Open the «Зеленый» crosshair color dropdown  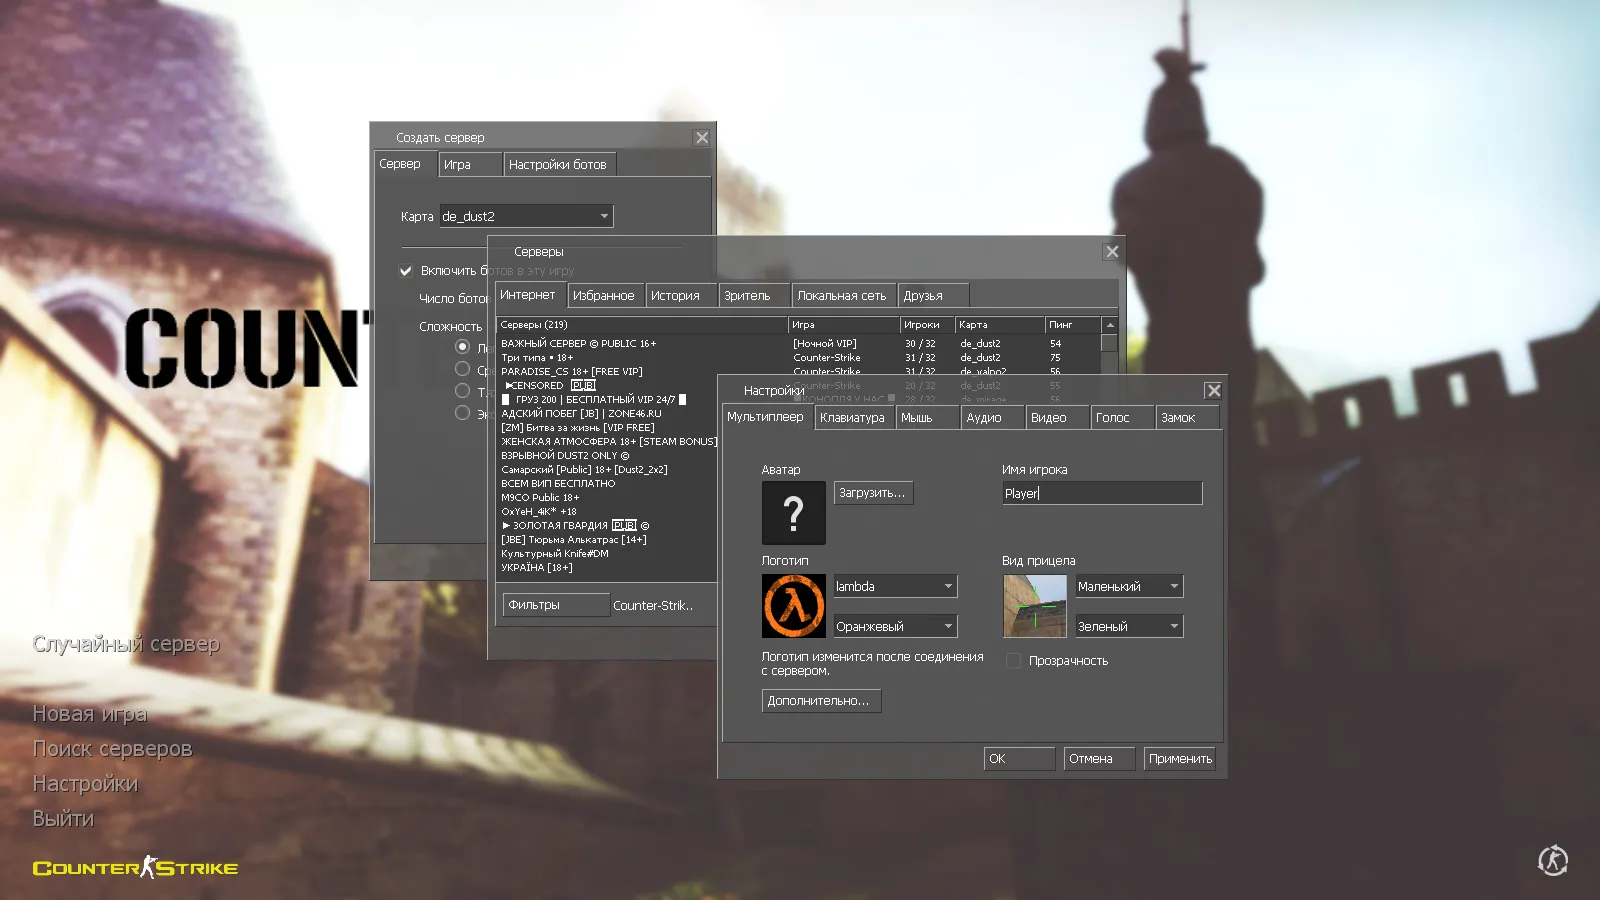click(1129, 625)
